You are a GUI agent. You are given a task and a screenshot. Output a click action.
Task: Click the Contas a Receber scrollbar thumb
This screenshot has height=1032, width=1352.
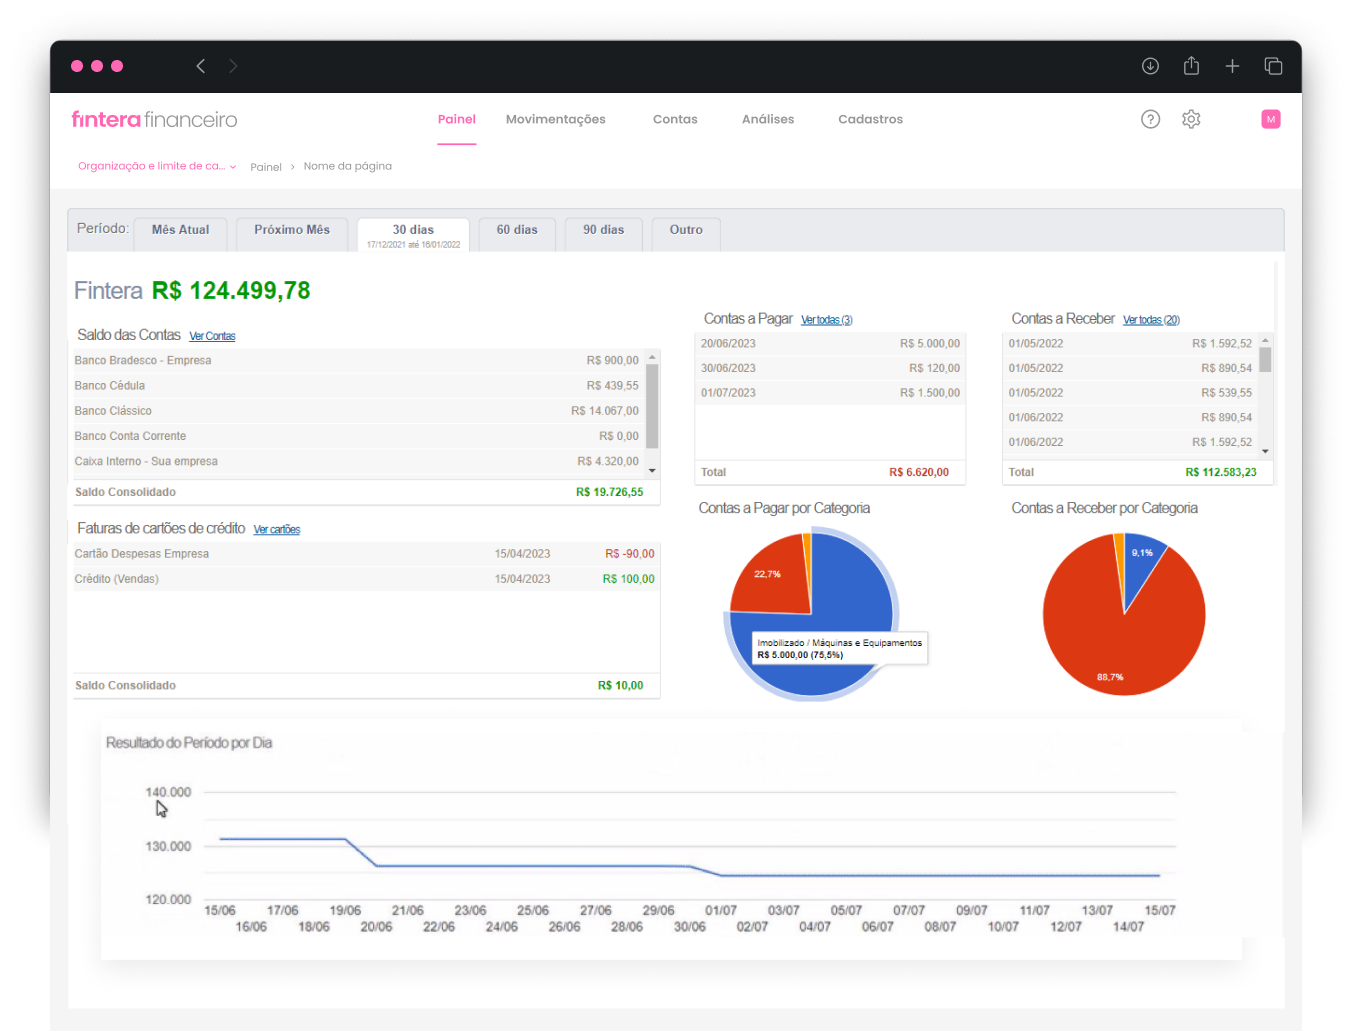tap(1265, 360)
